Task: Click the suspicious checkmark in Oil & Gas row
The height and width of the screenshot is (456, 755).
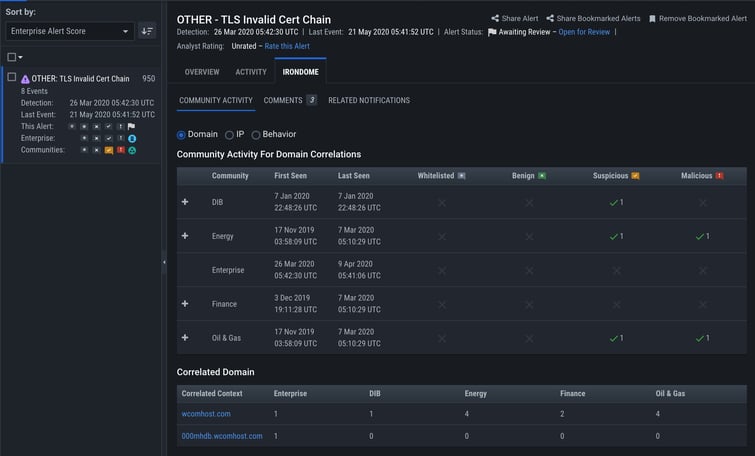Action: [613, 339]
